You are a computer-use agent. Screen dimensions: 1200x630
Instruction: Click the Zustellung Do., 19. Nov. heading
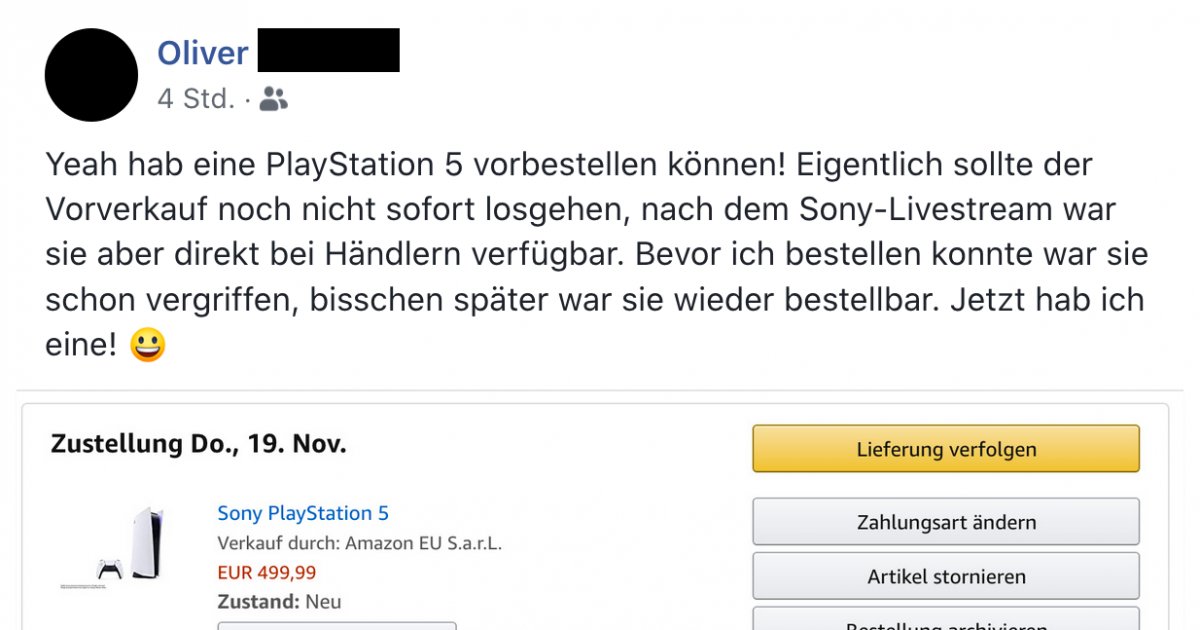coord(198,444)
